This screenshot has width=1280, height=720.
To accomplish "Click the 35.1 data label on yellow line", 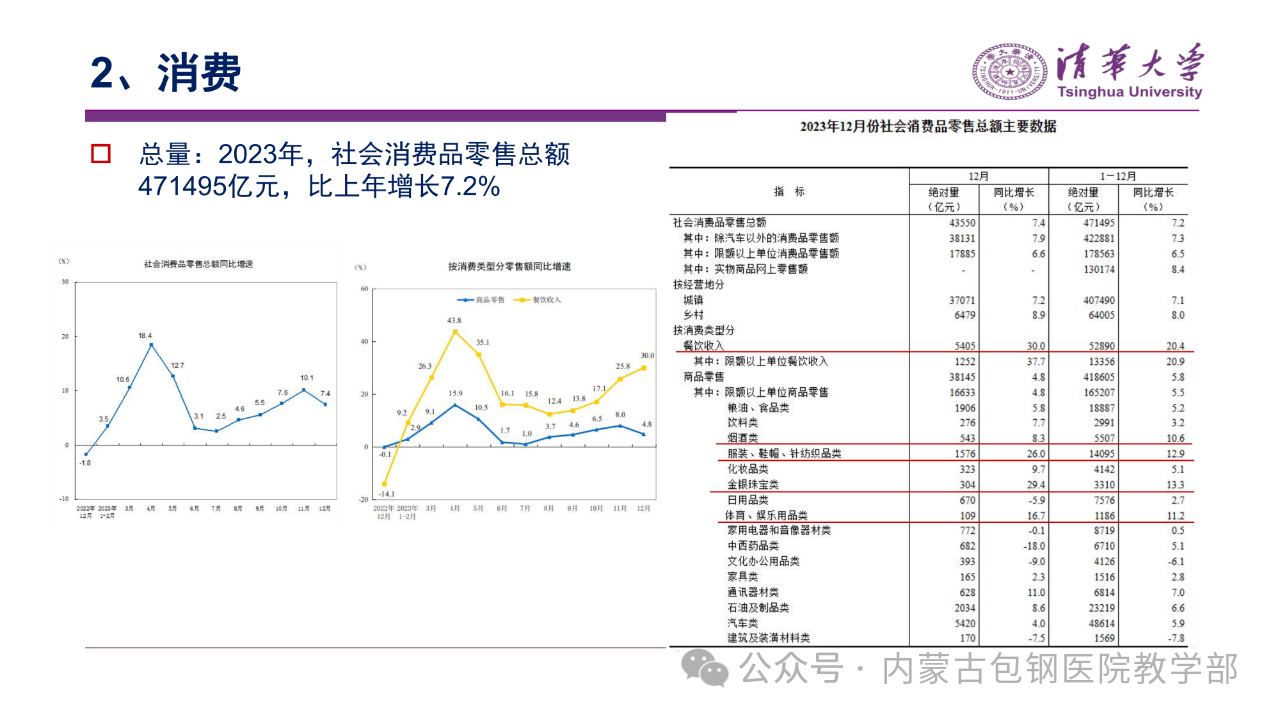I will point(484,342).
